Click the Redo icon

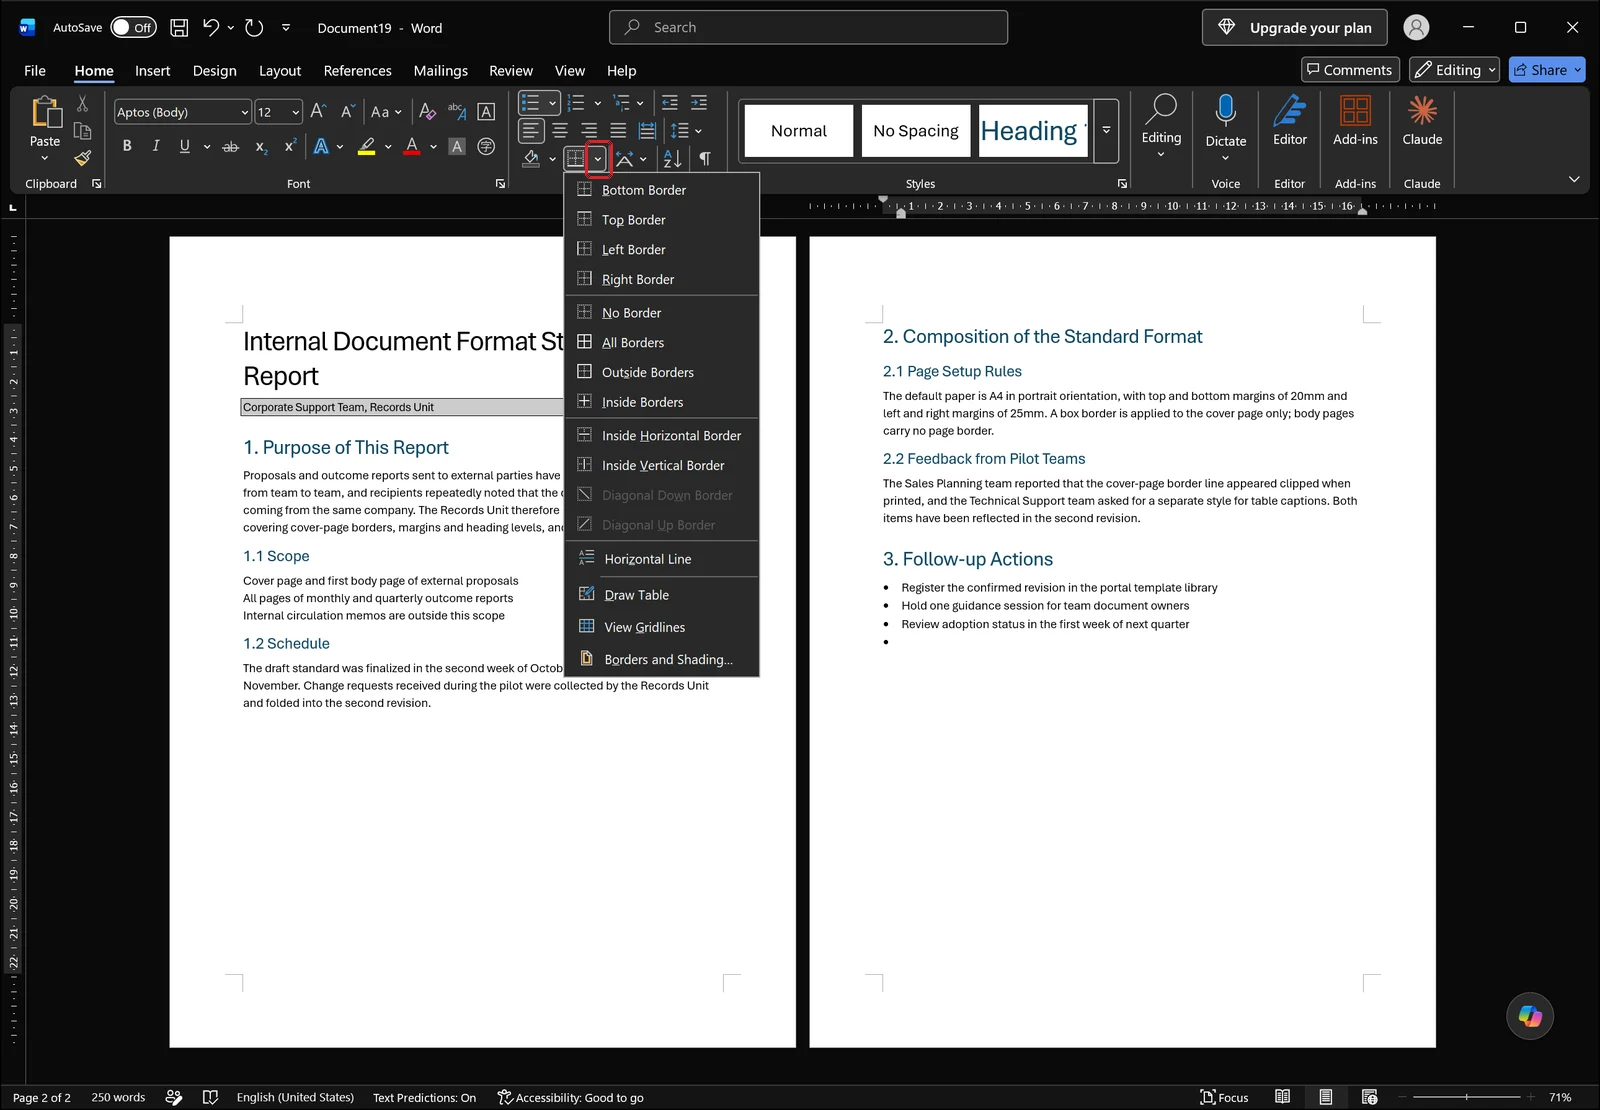tap(254, 28)
